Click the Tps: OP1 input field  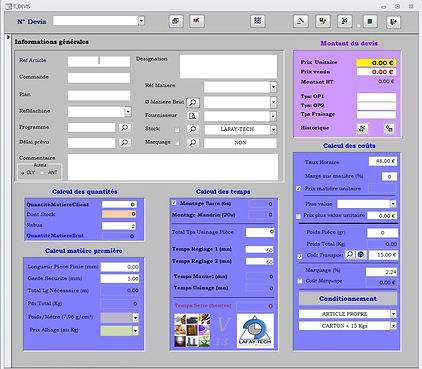pos(376,97)
